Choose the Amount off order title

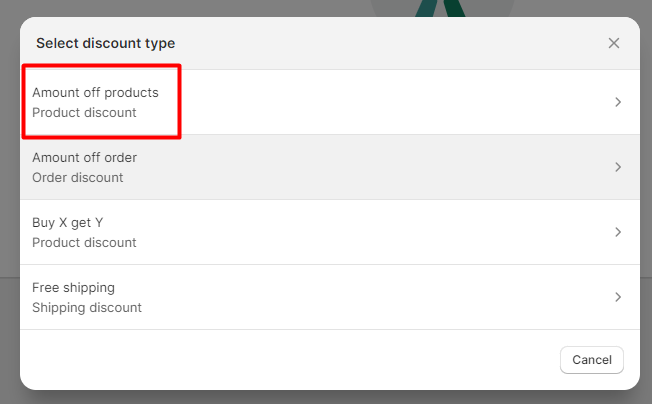pyautogui.click(x=84, y=158)
